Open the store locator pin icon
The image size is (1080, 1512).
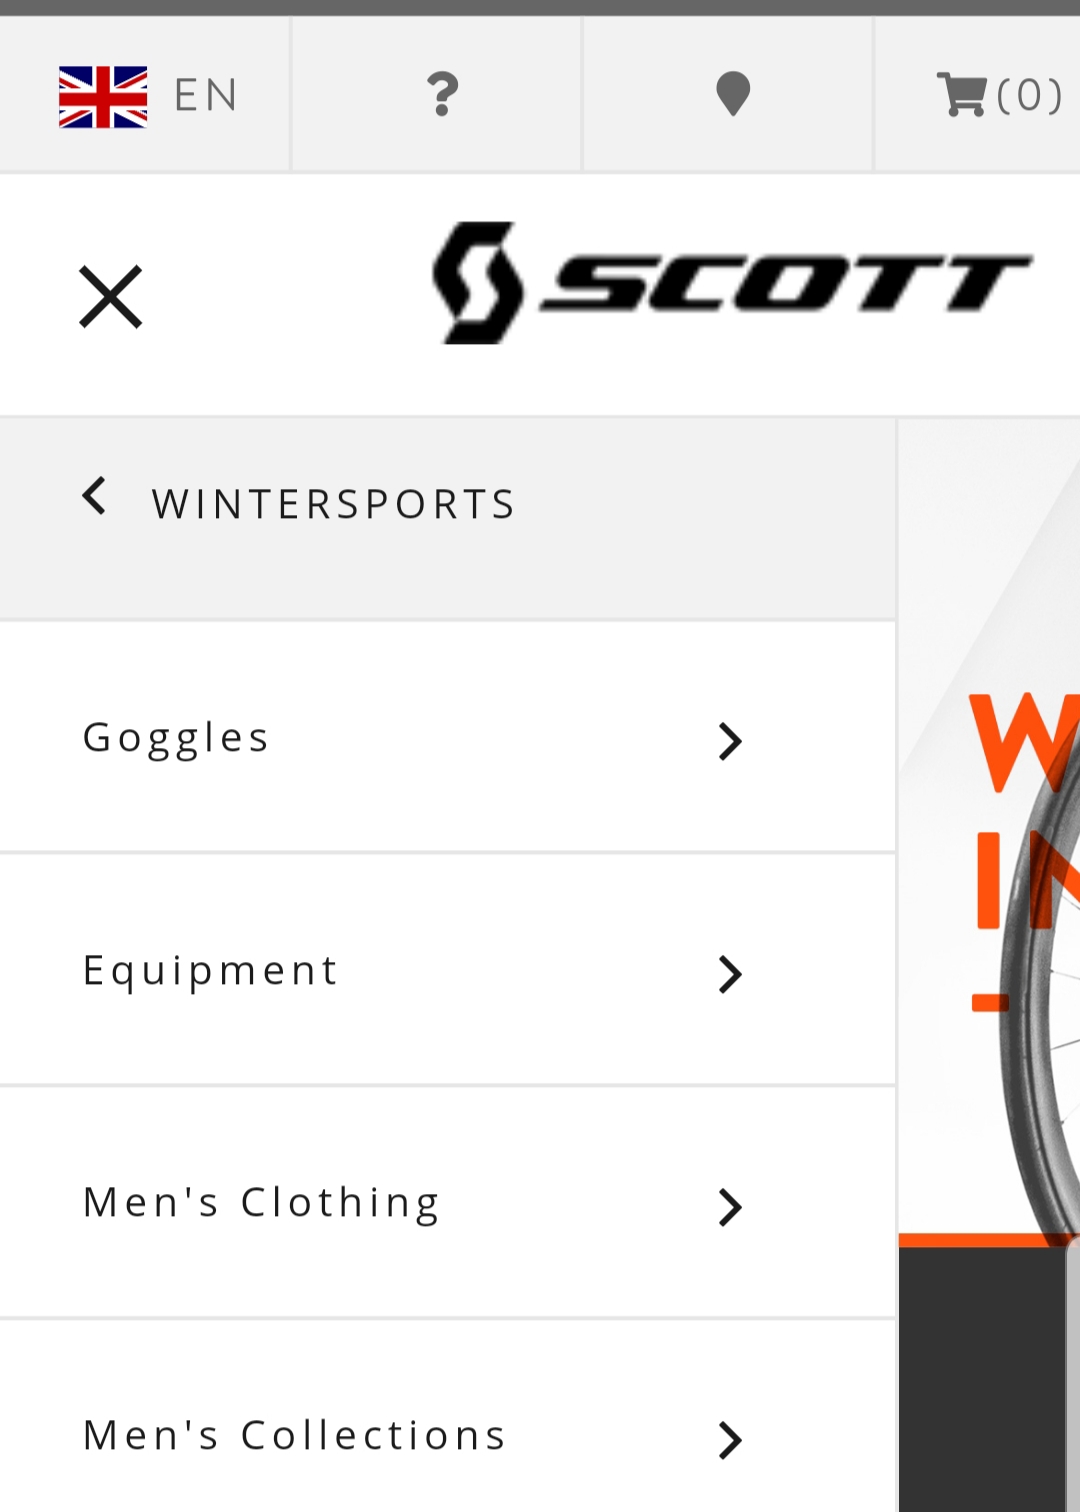pyautogui.click(x=733, y=94)
